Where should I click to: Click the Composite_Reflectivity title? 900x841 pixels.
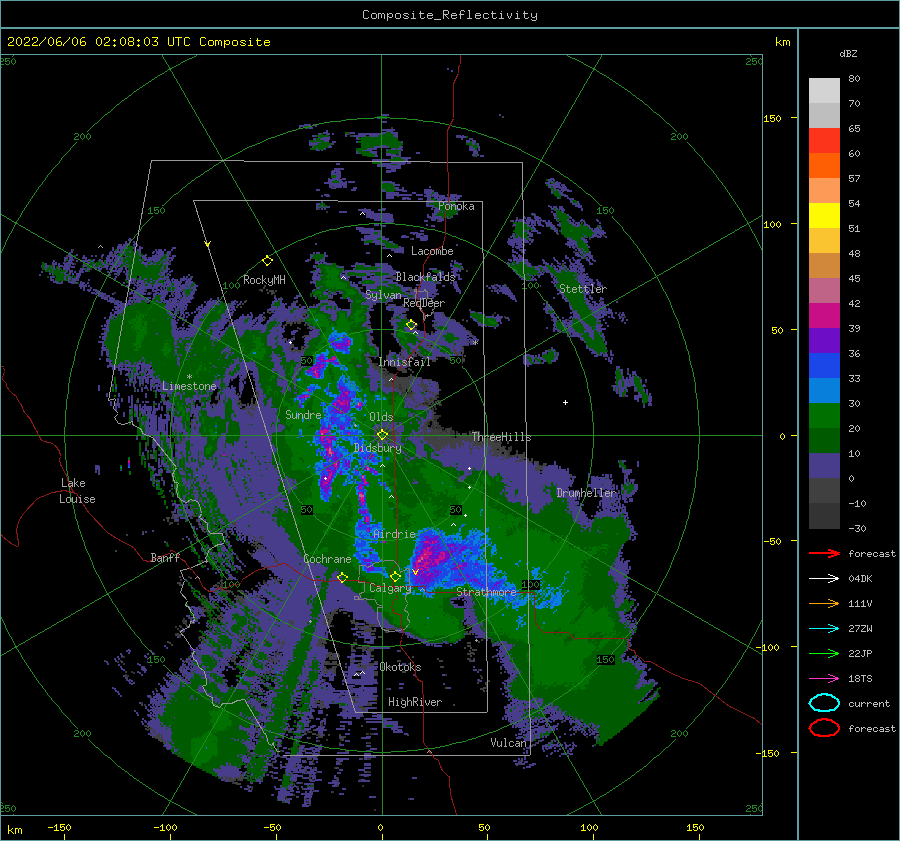[x=450, y=15]
